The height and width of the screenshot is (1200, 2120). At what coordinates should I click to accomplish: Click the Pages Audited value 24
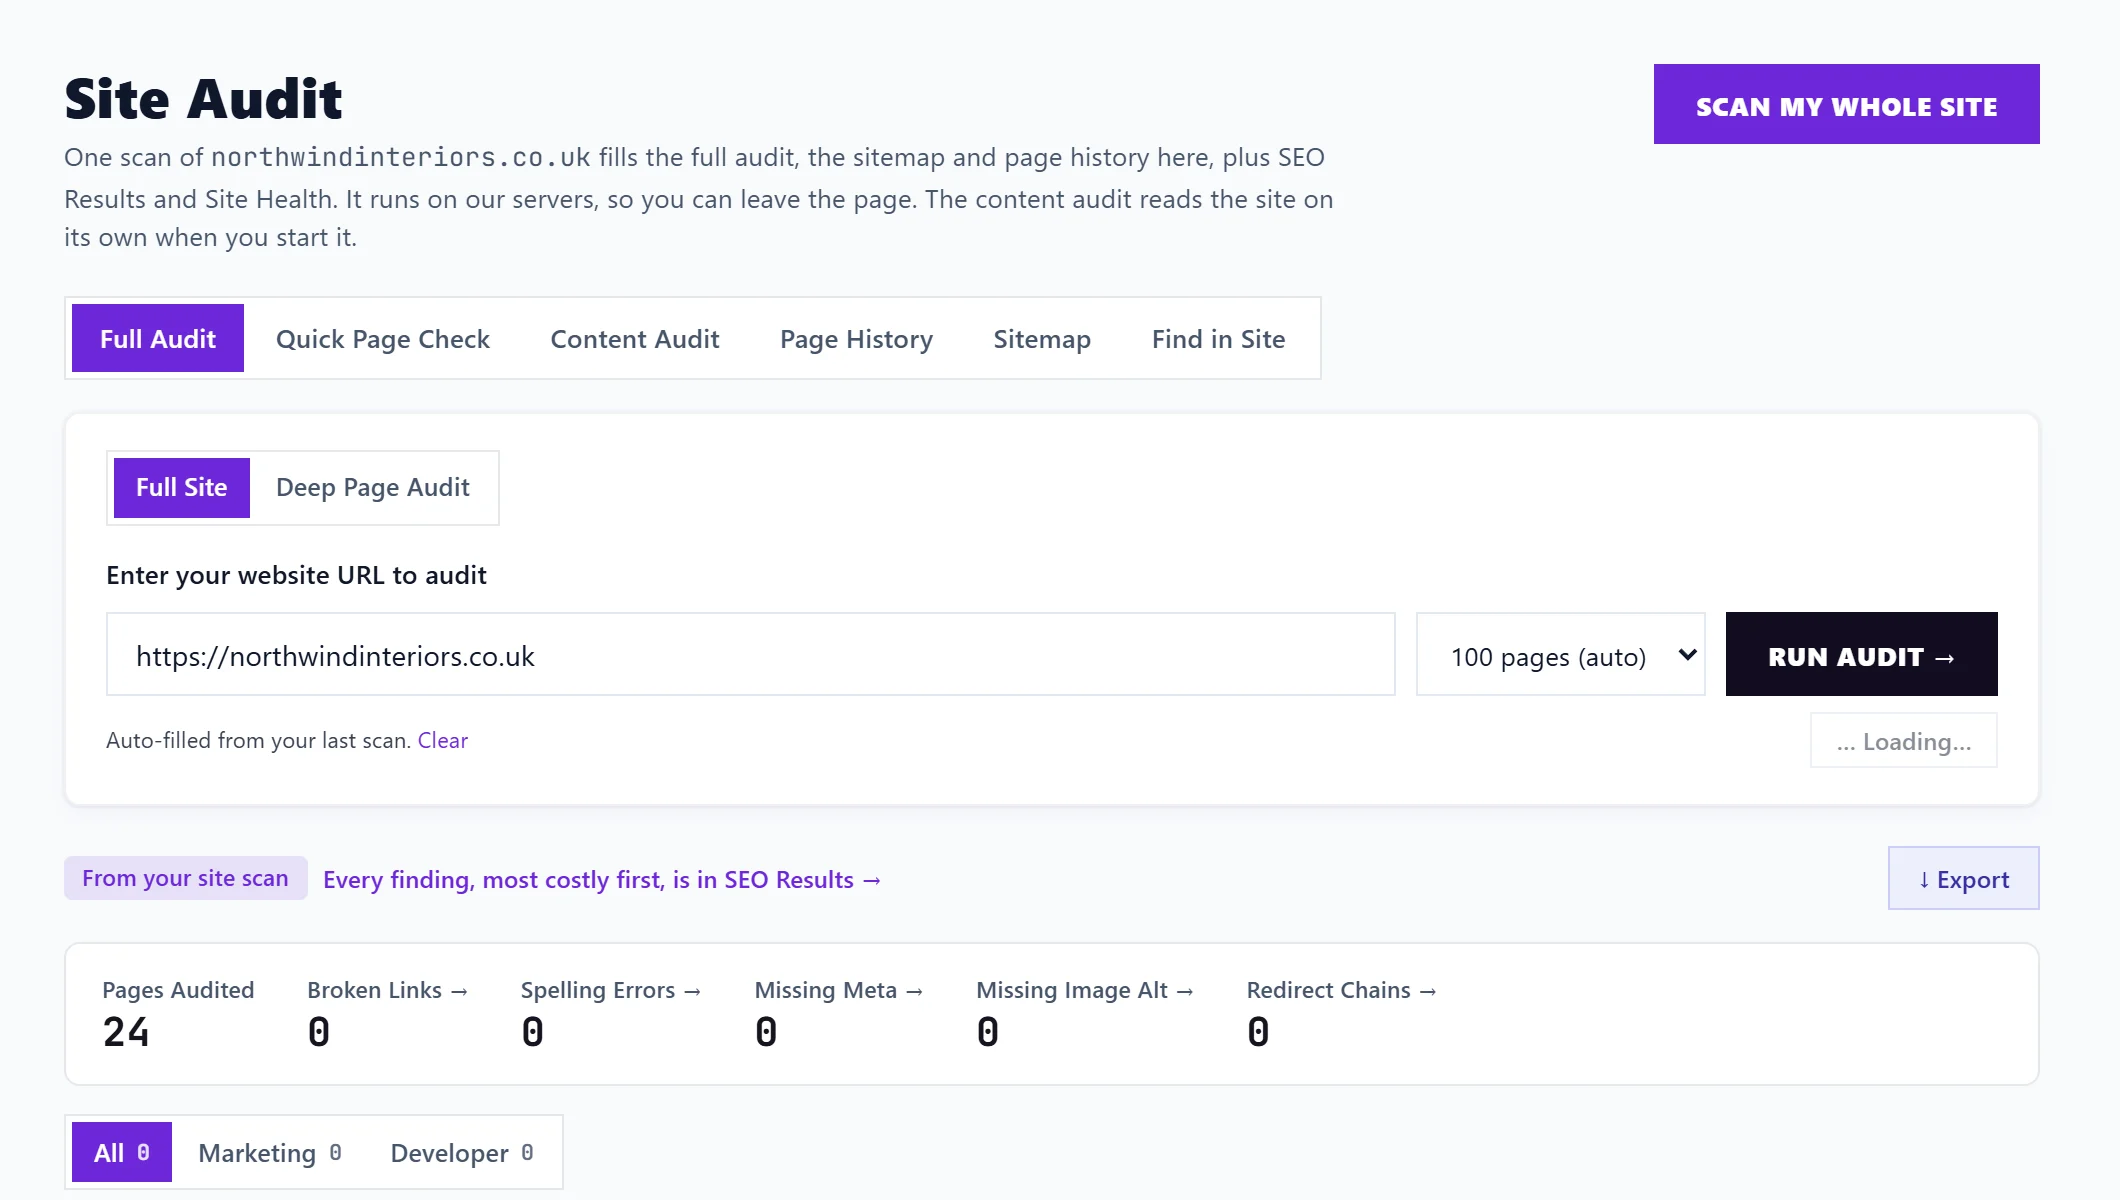pyautogui.click(x=126, y=1032)
